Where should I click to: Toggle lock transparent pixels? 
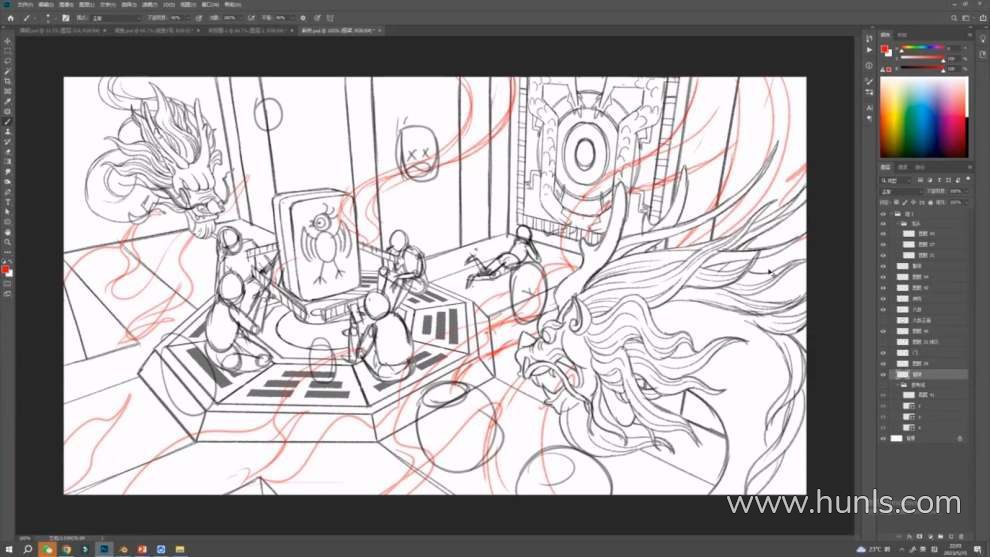pos(897,203)
